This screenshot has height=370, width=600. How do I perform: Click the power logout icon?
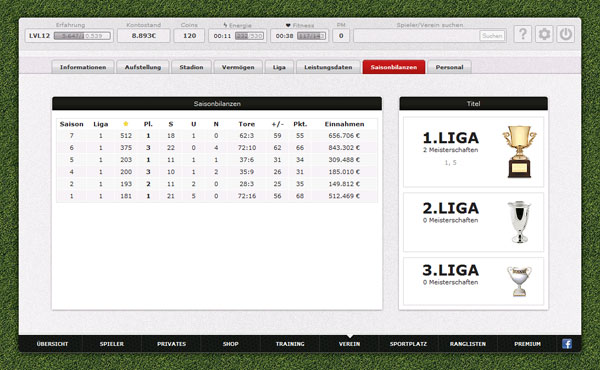(565, 34)
